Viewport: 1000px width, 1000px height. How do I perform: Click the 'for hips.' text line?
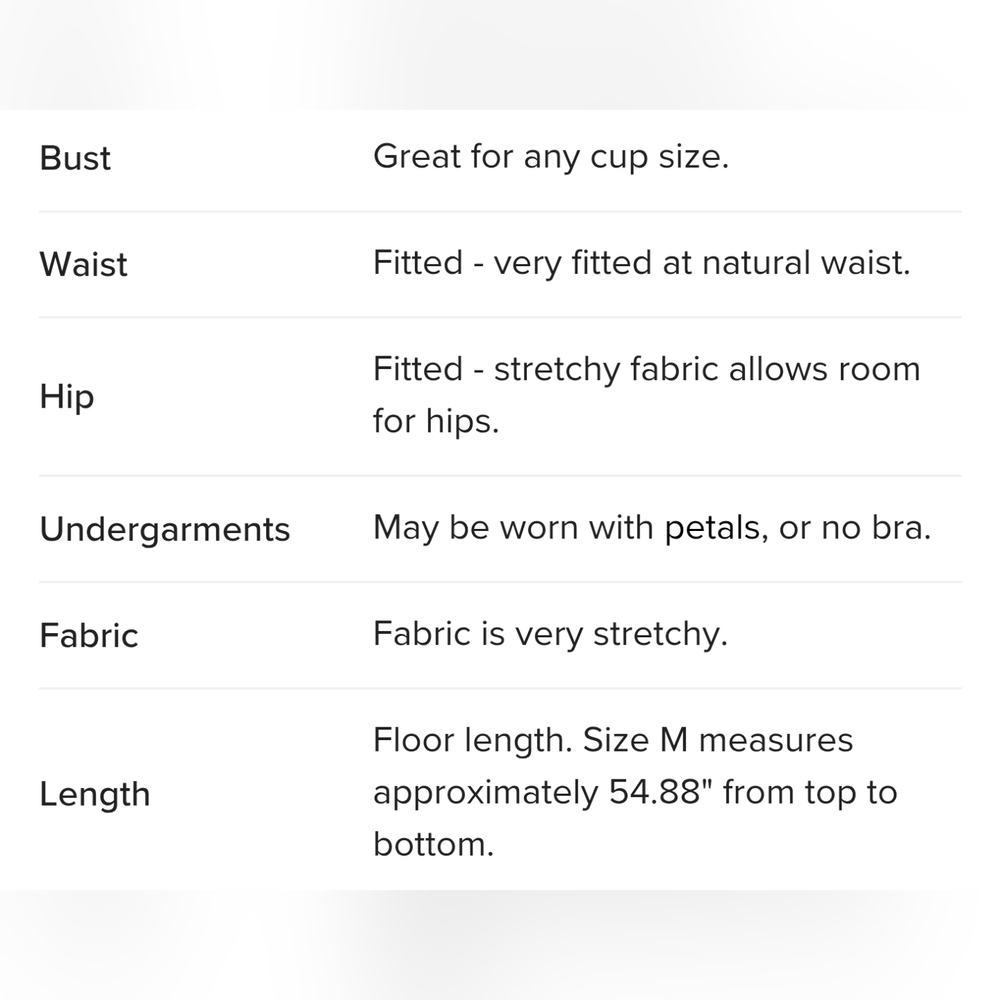[x=436, y=421]
